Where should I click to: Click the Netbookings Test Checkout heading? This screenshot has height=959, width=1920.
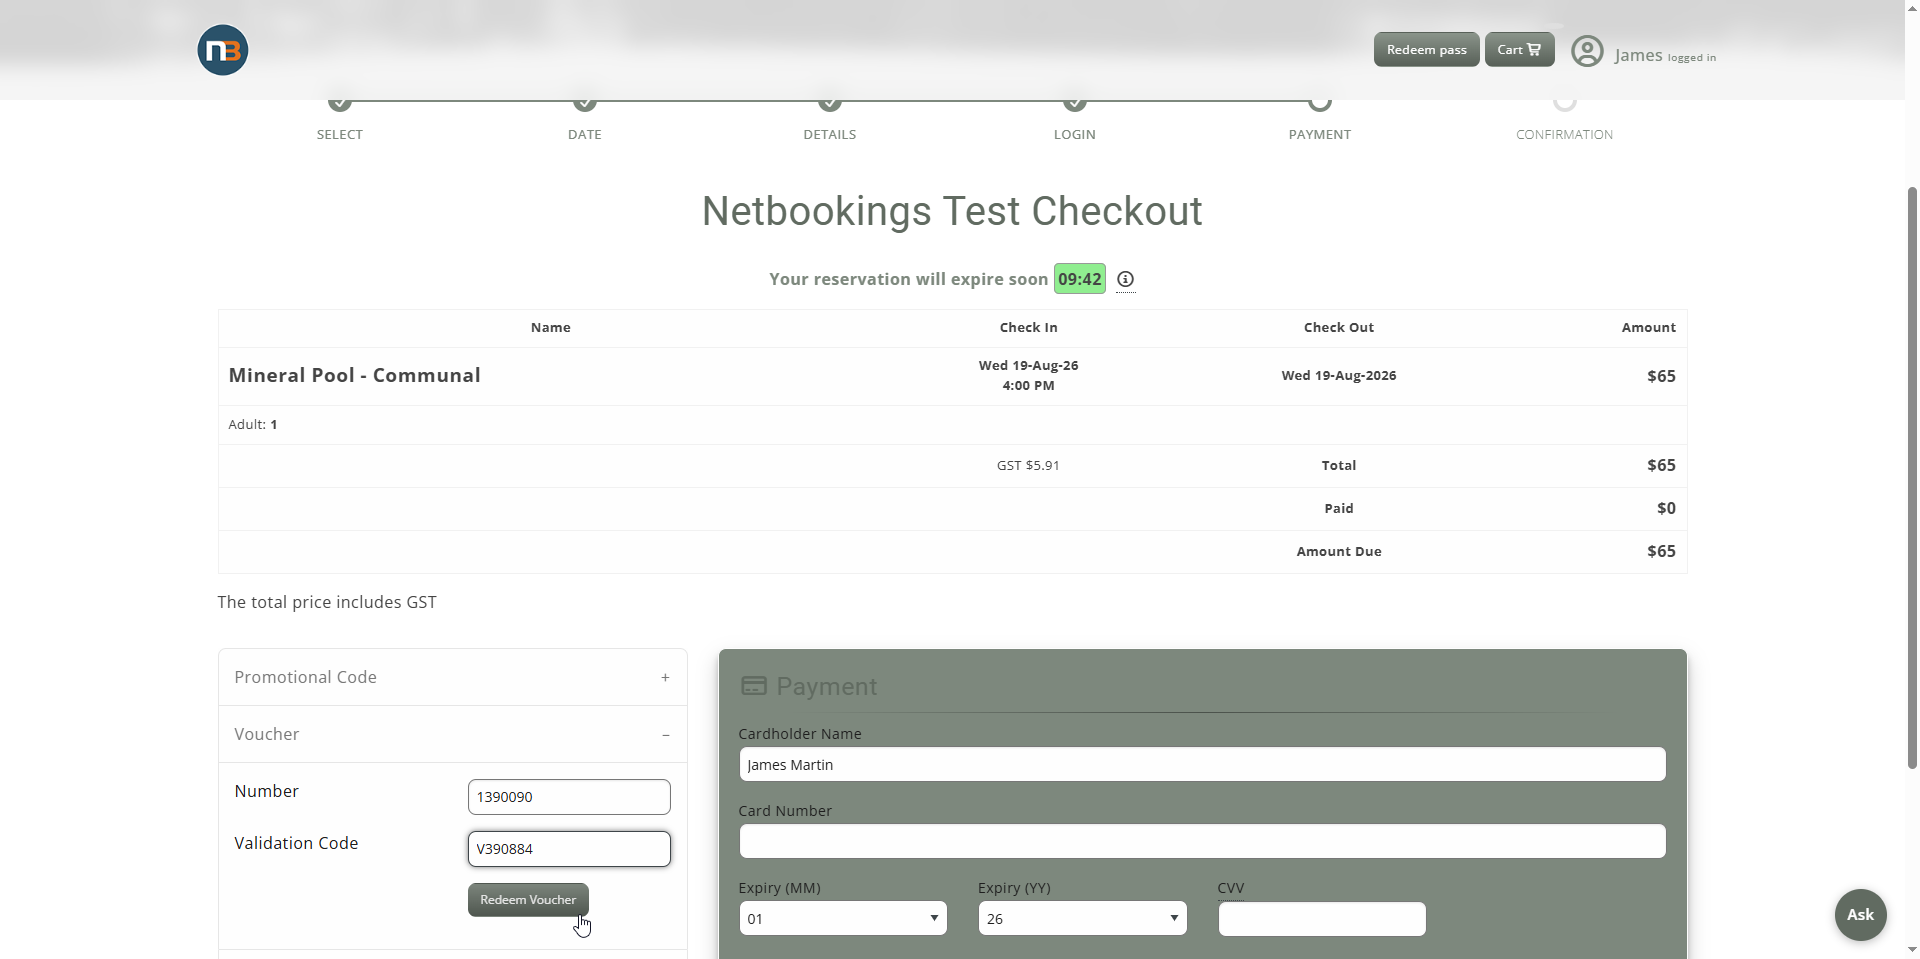pos(952,211)
